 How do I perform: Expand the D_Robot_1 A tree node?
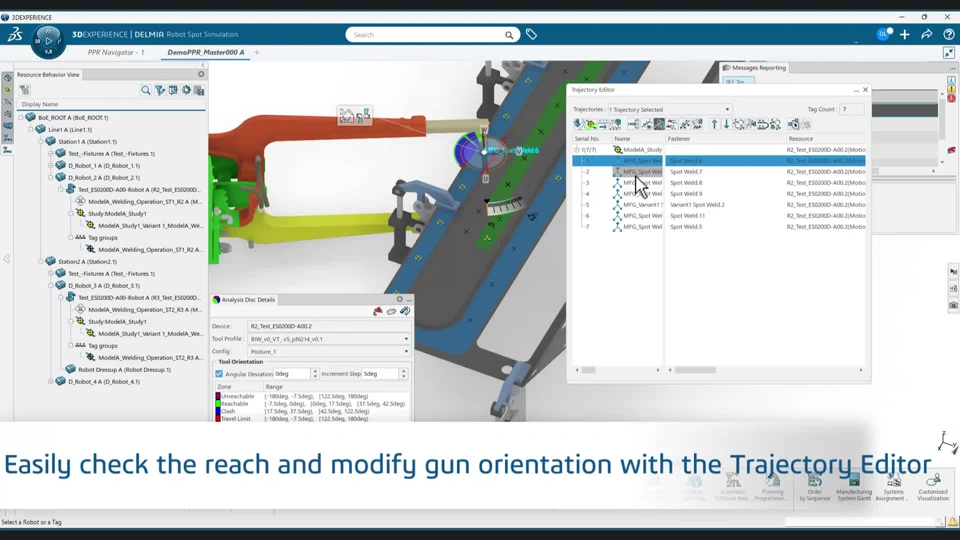51,165
